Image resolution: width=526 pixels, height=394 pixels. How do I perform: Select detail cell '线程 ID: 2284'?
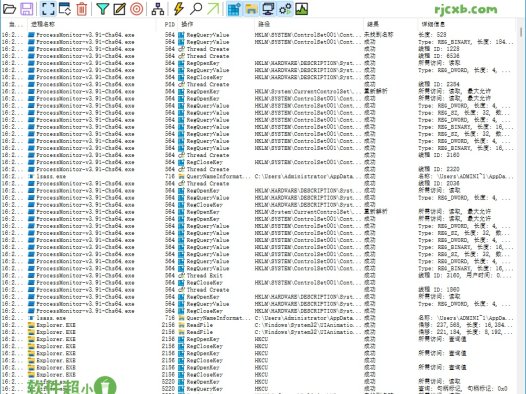439,84
